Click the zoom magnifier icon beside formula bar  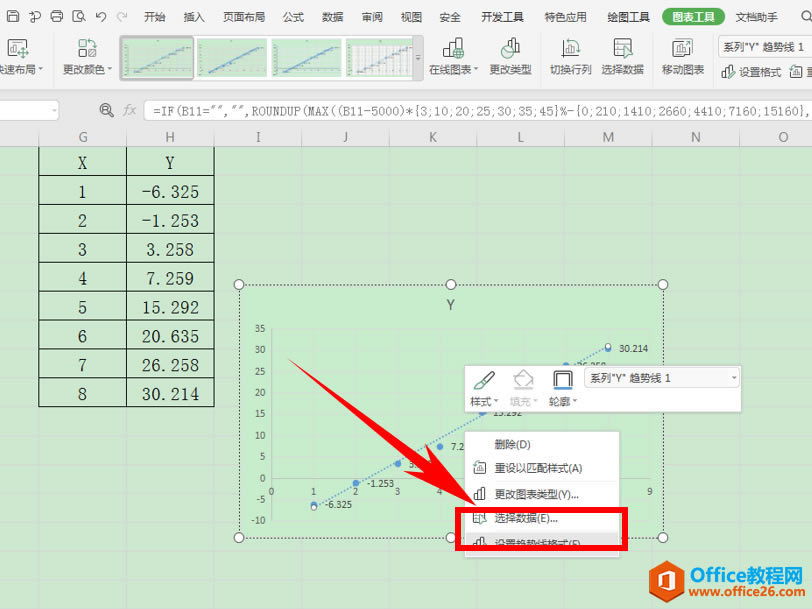106,110
